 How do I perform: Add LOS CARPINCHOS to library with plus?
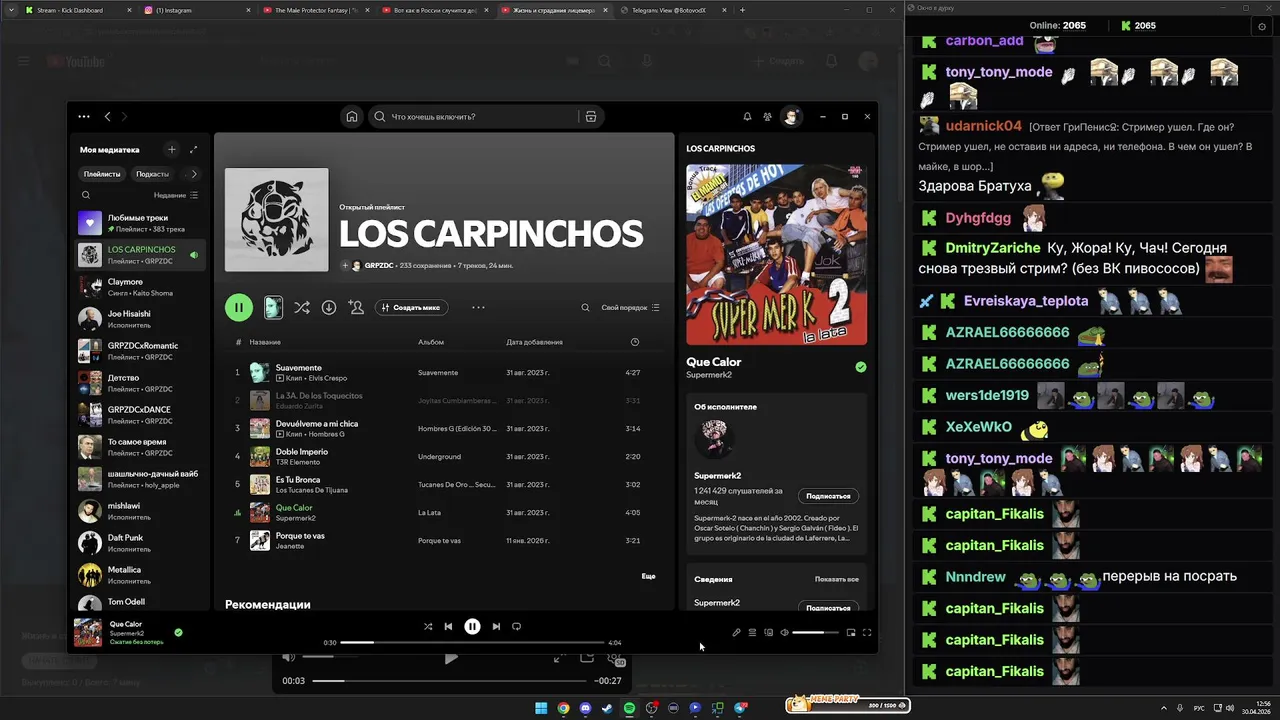345,266
